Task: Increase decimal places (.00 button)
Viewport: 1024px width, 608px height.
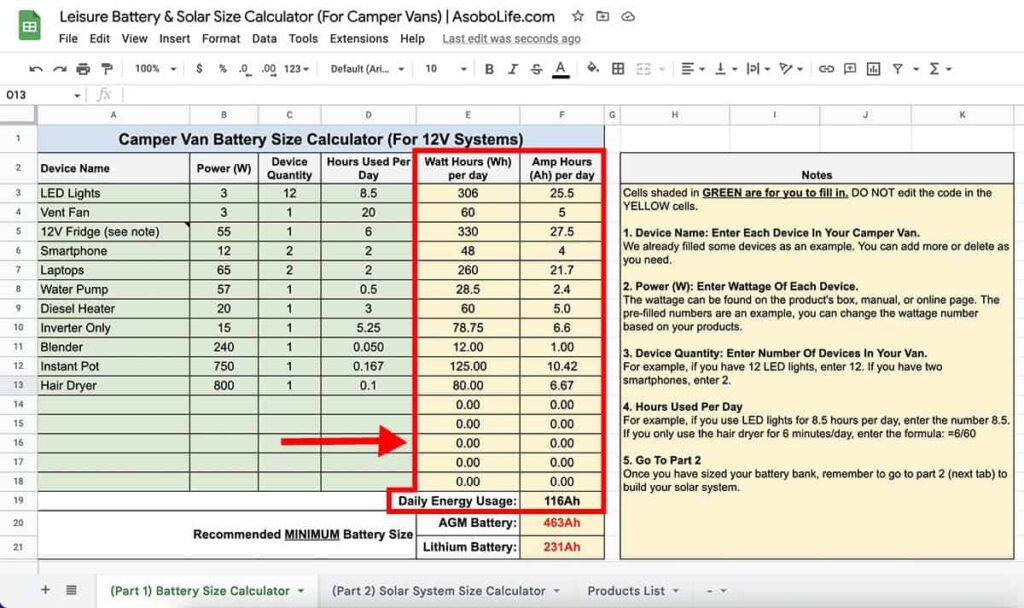Action: click(x=268, y=69)
